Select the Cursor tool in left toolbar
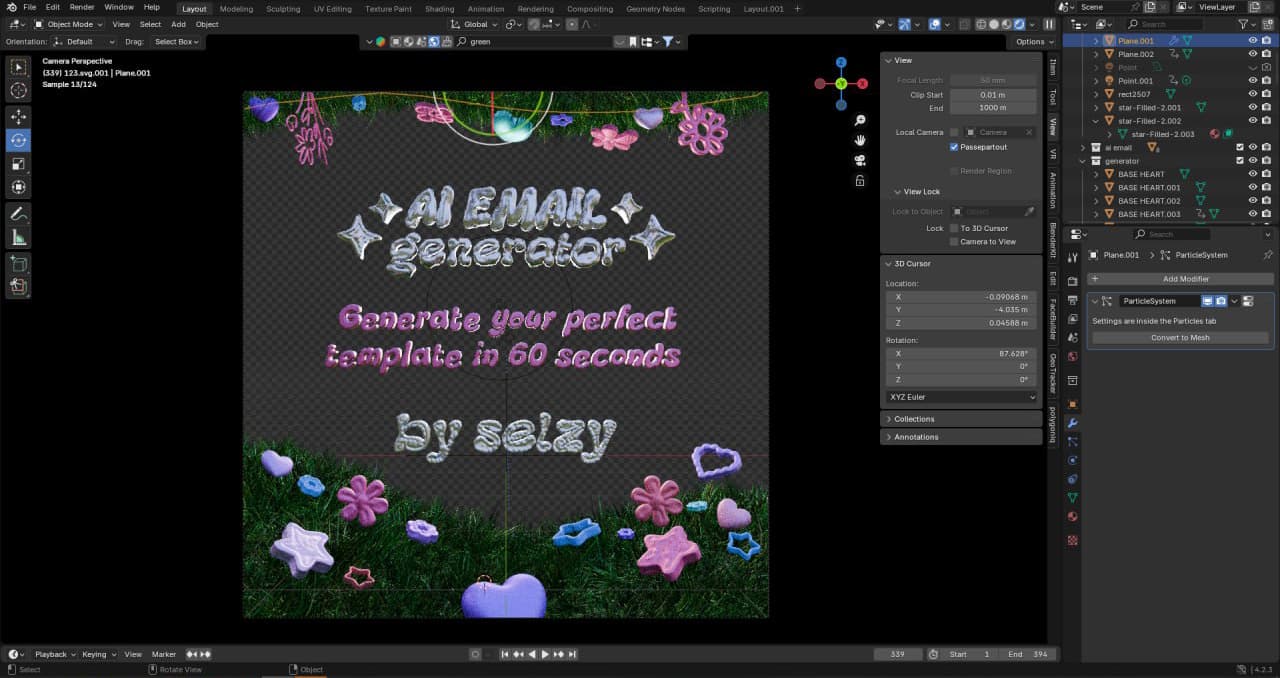This screenshot has height=678, width=1280. [x=18, y=91]
